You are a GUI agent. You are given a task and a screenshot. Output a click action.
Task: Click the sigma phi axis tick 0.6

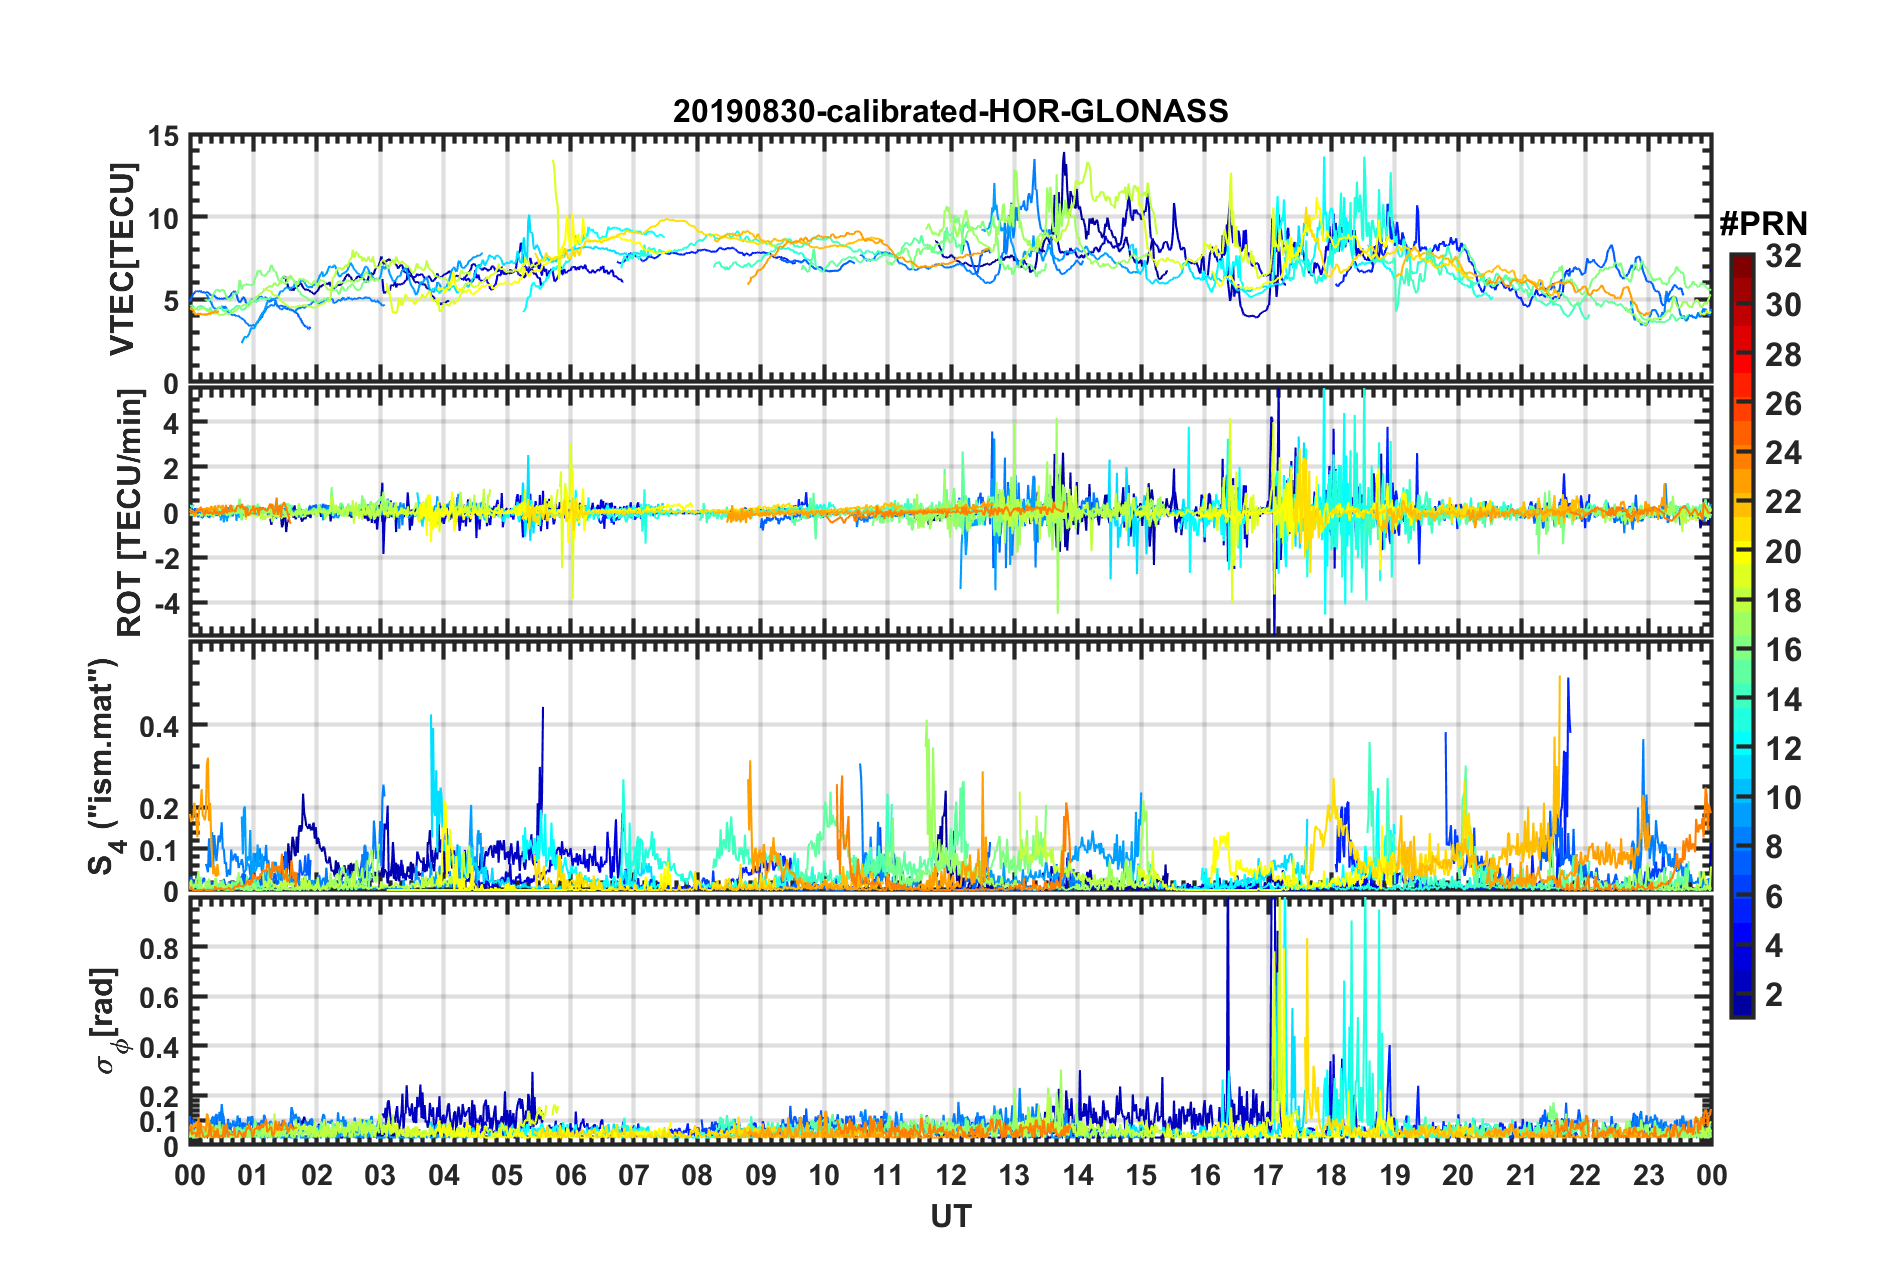(x=159, y=997)
